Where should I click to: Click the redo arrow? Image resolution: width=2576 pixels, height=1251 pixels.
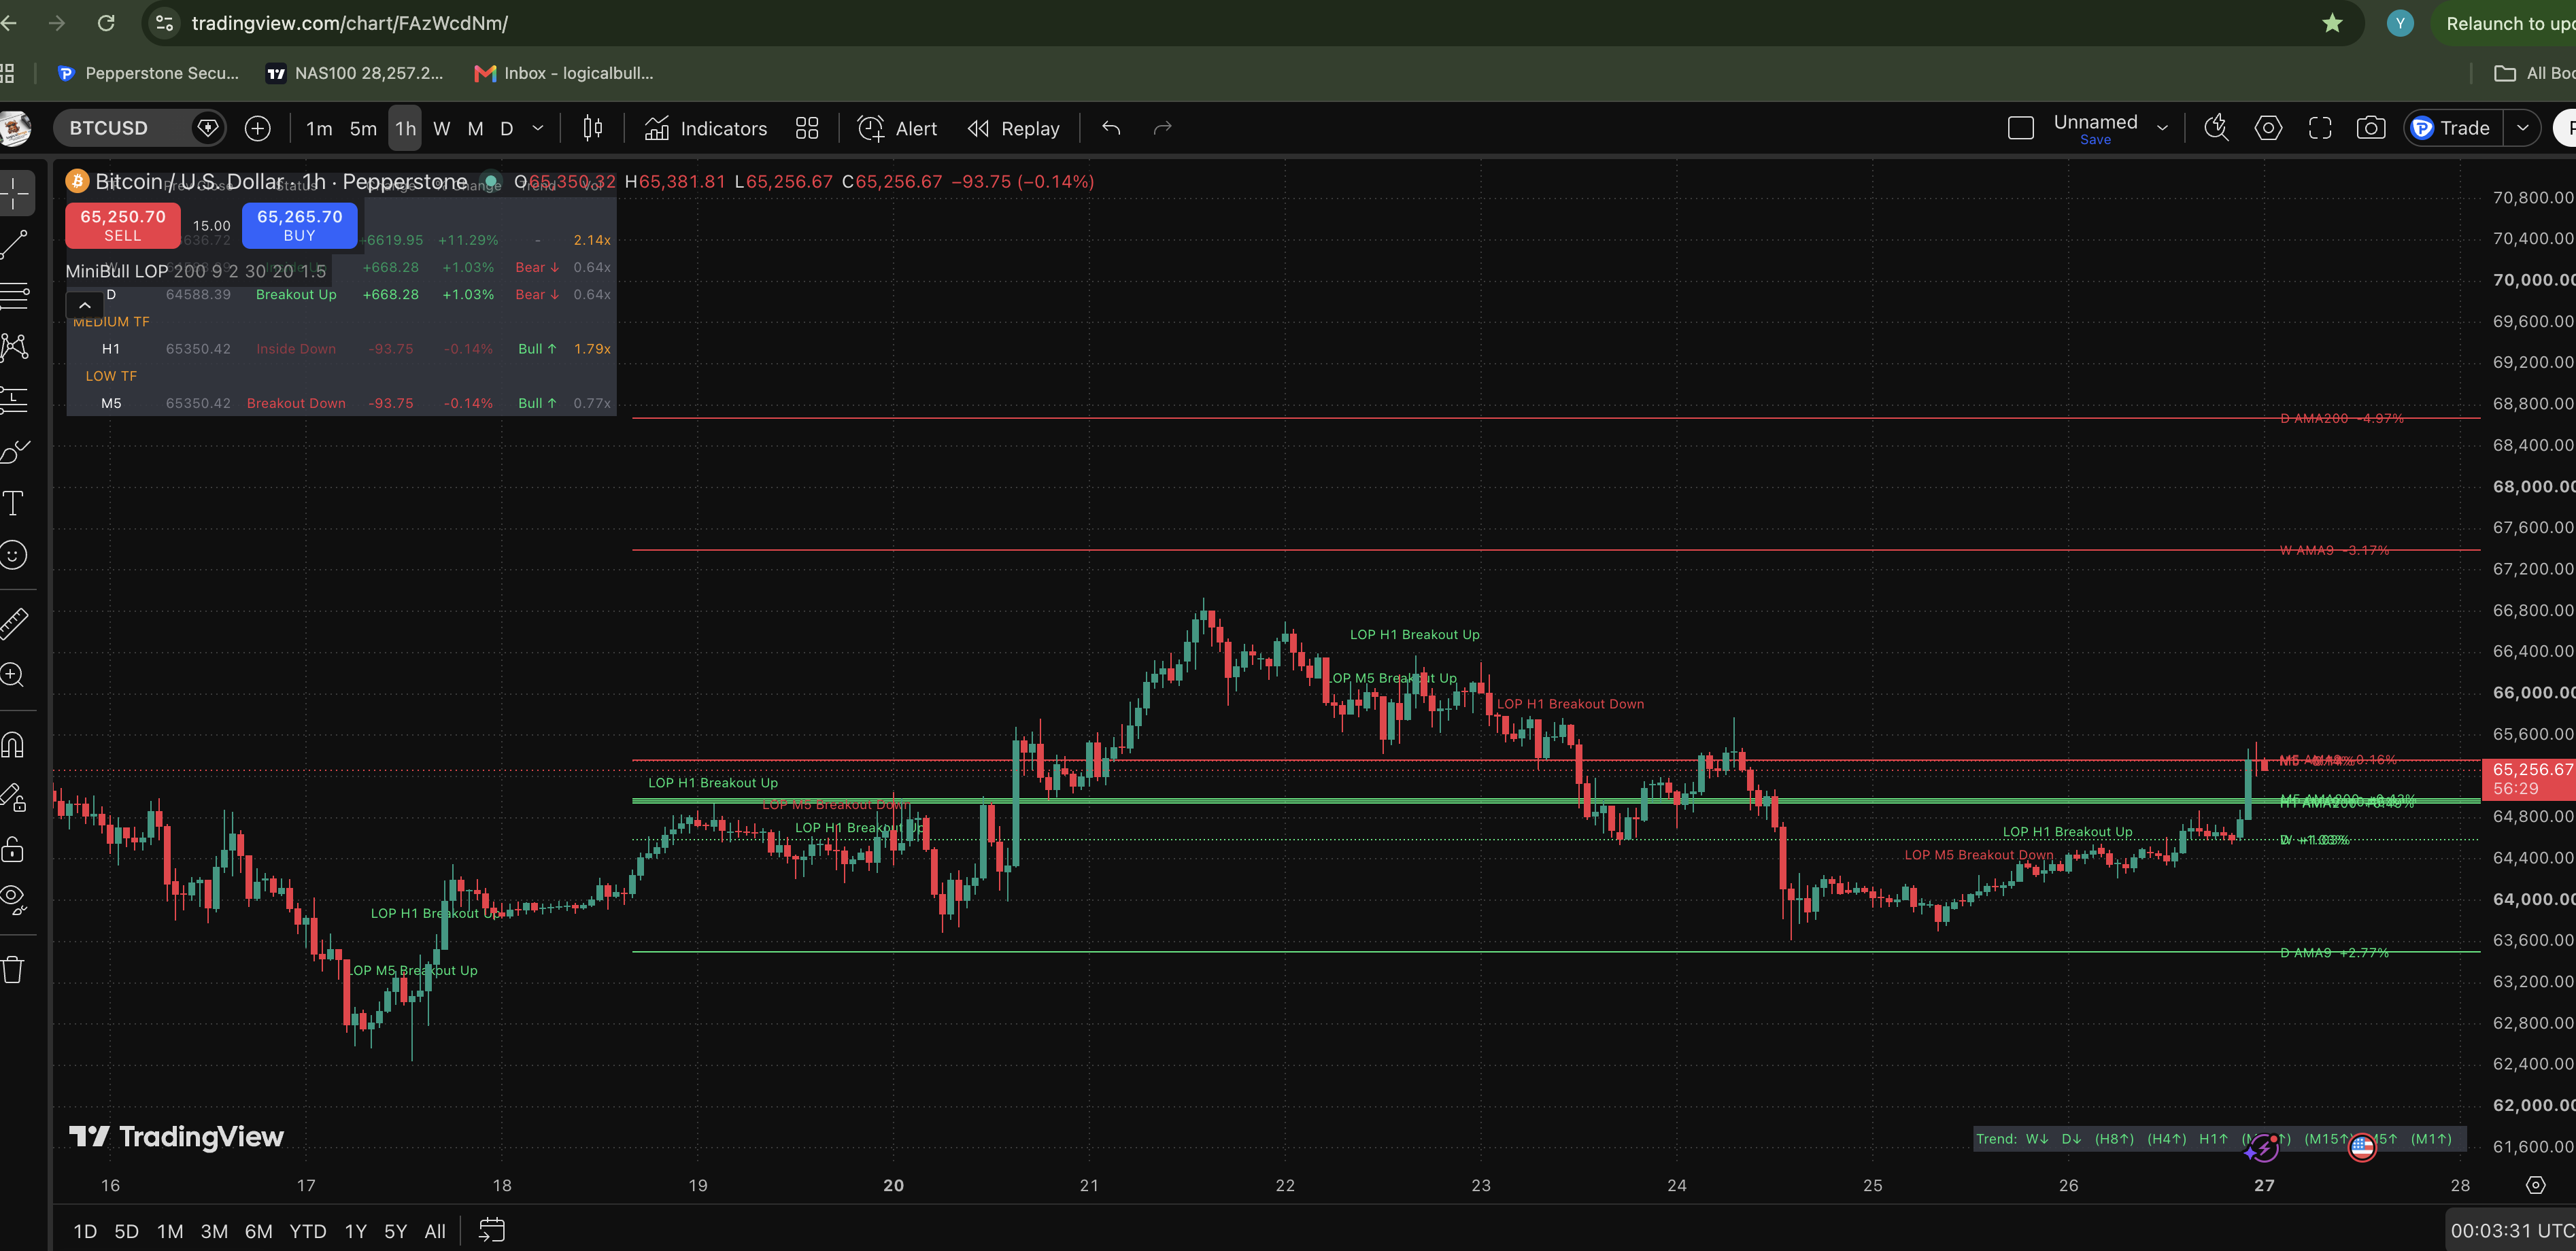point(1162,128)
